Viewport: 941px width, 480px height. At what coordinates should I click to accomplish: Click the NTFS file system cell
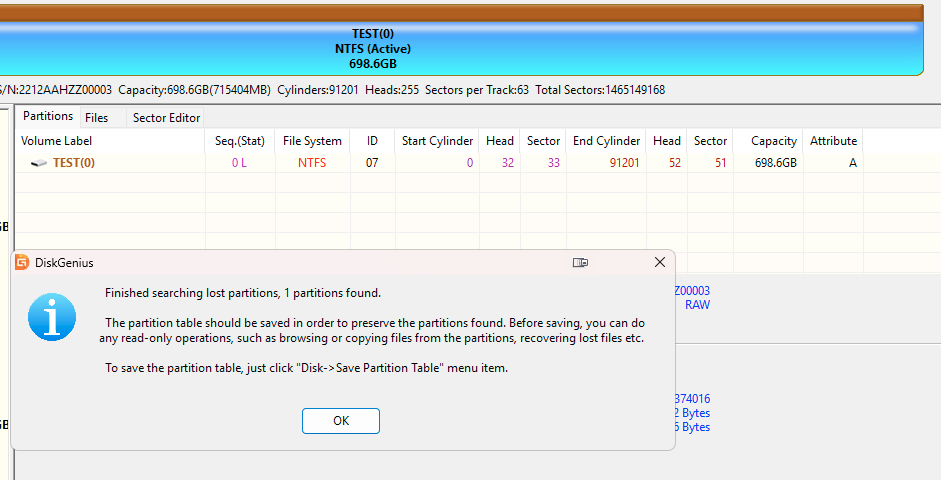[312, 163]
